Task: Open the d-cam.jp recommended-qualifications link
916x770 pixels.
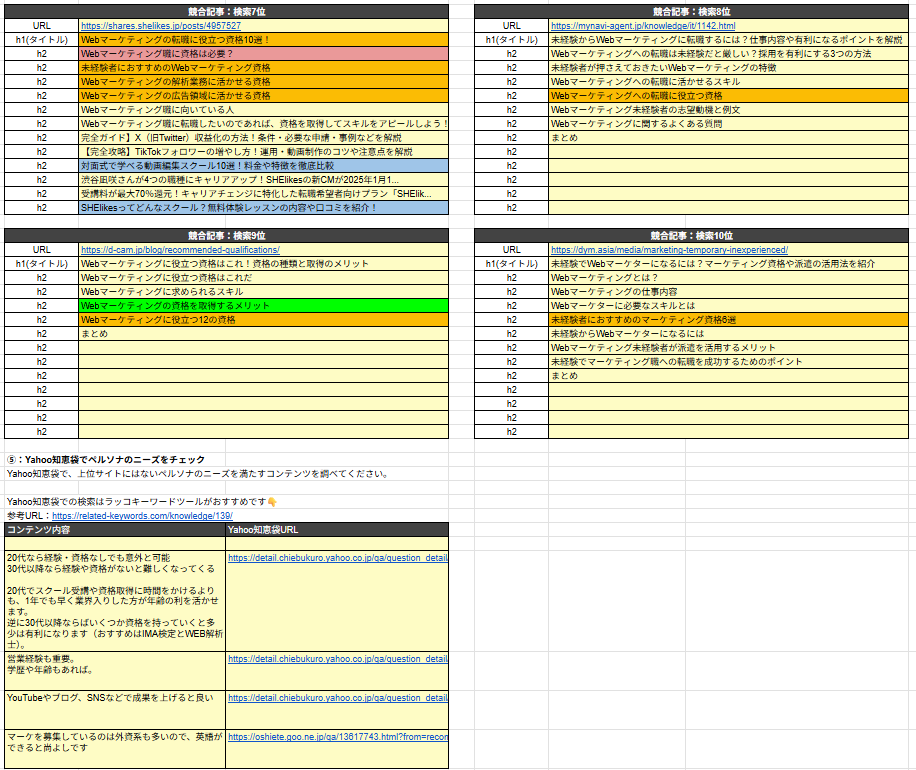Action: point(179,249)
